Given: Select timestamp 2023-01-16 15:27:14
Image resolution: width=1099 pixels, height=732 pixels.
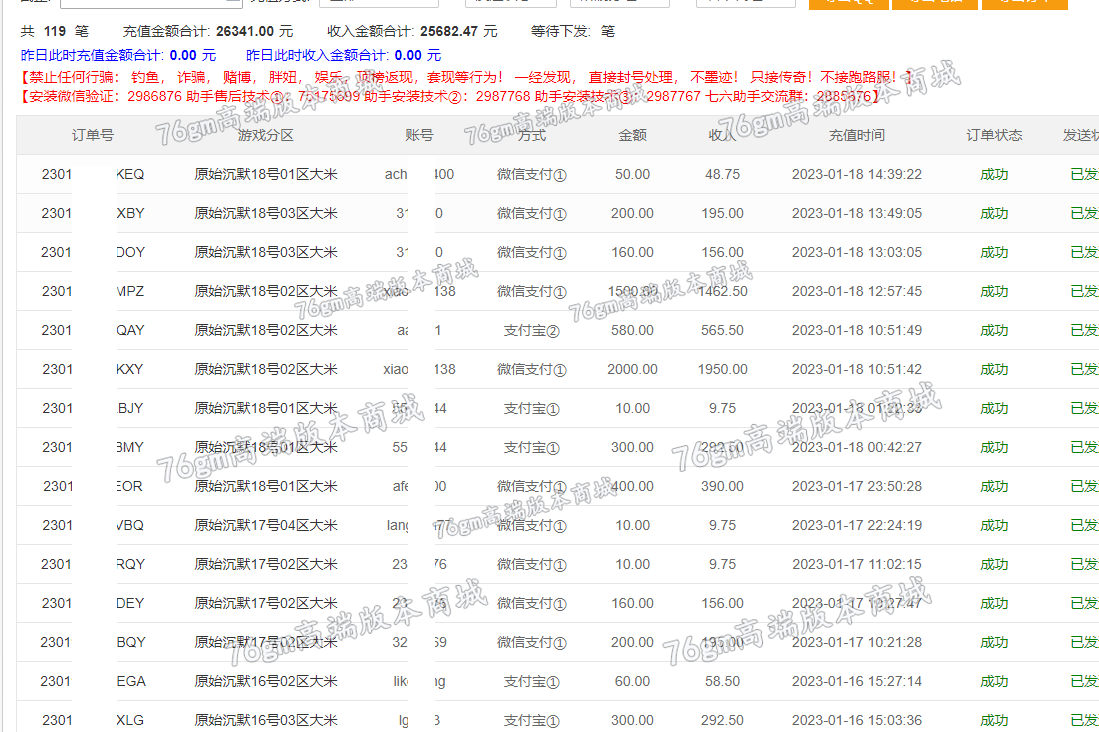Looking at the screenshot, I should click(856, 682).
